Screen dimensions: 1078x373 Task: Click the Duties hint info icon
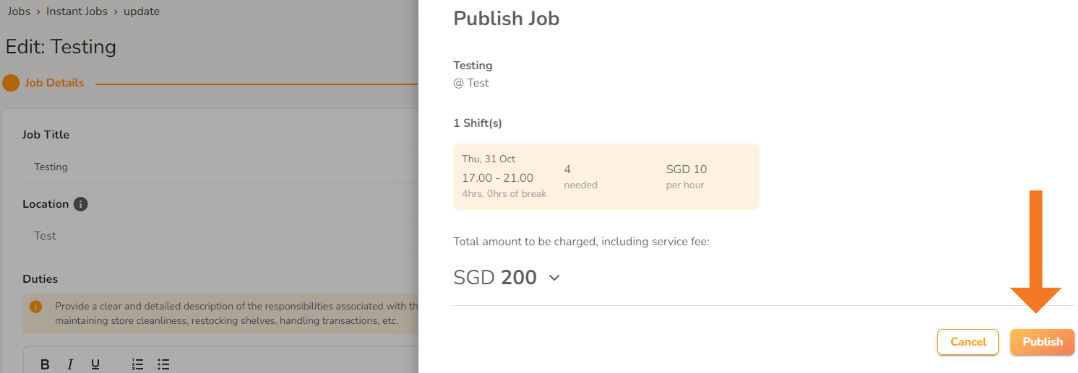[36, 306]
